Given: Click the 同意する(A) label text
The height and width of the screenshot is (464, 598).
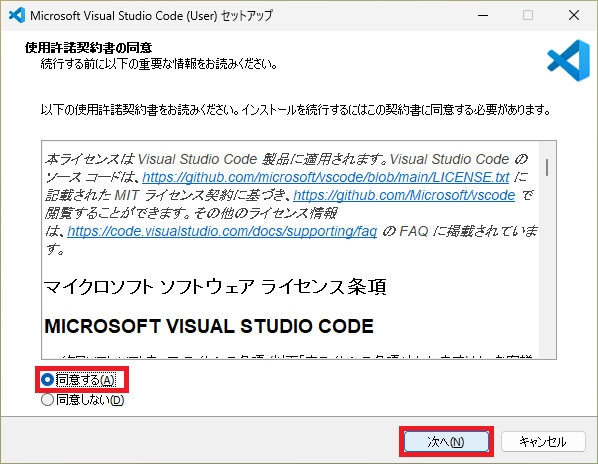Looking at the screenshot, I should 85,380.
